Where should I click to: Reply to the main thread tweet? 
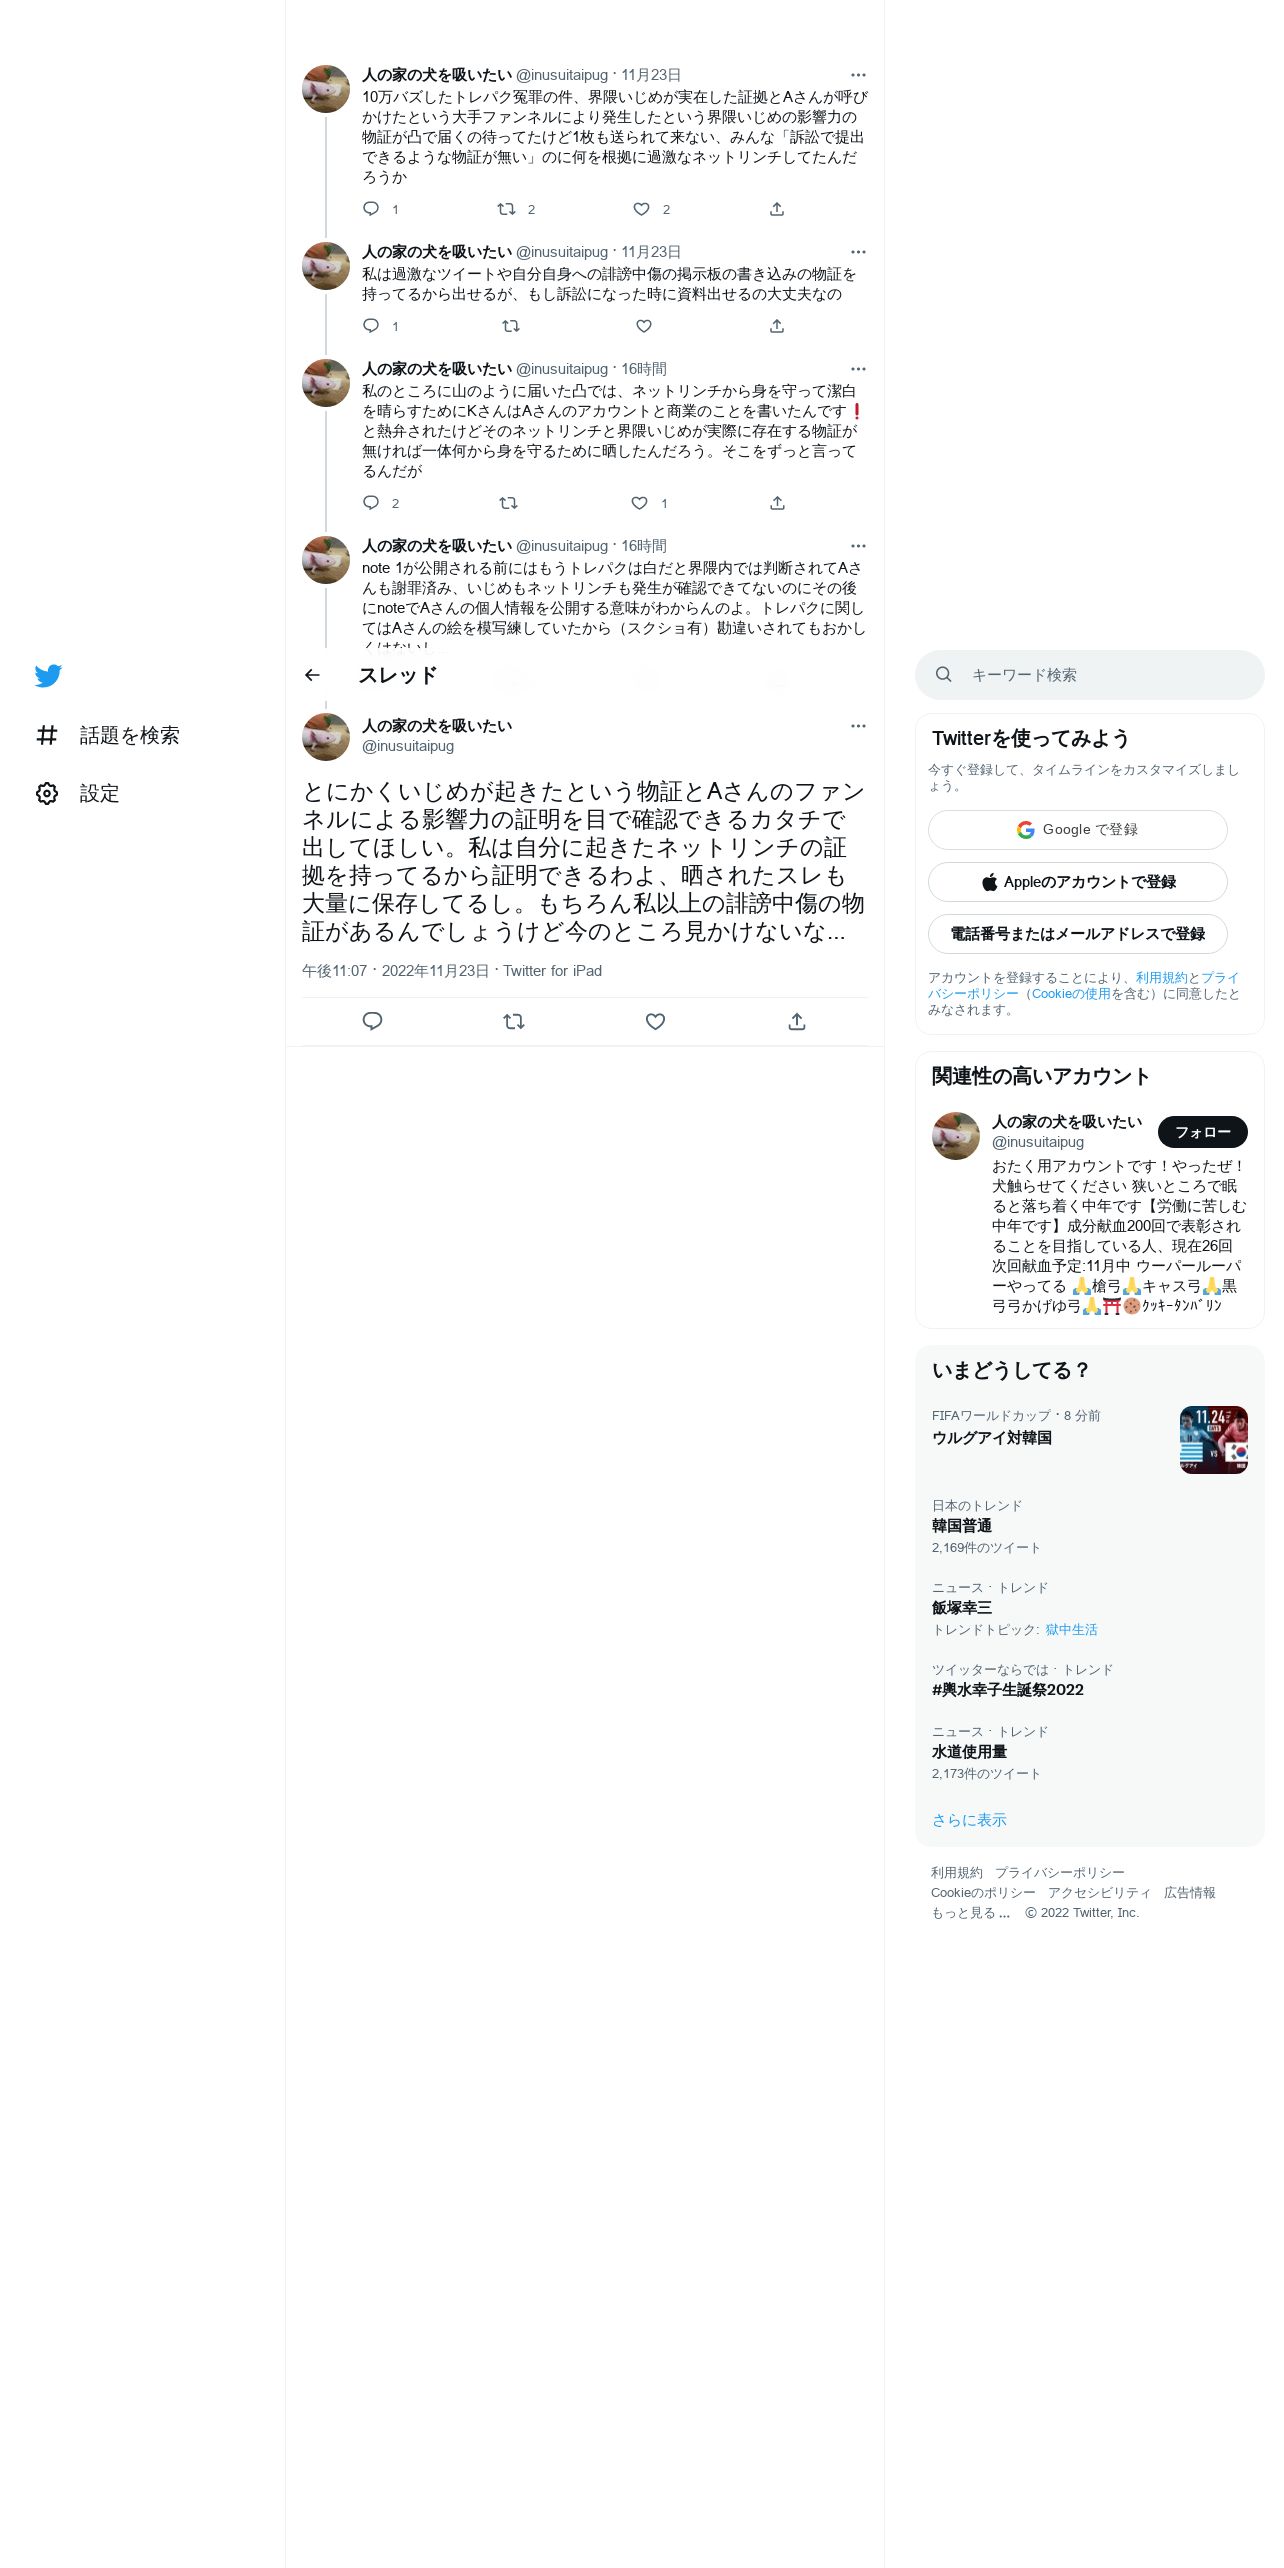click(372, 1021)
